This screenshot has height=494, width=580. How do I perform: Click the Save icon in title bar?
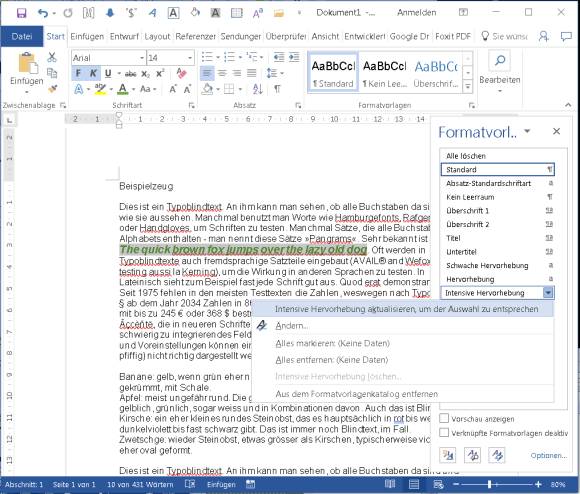point(21,13)
